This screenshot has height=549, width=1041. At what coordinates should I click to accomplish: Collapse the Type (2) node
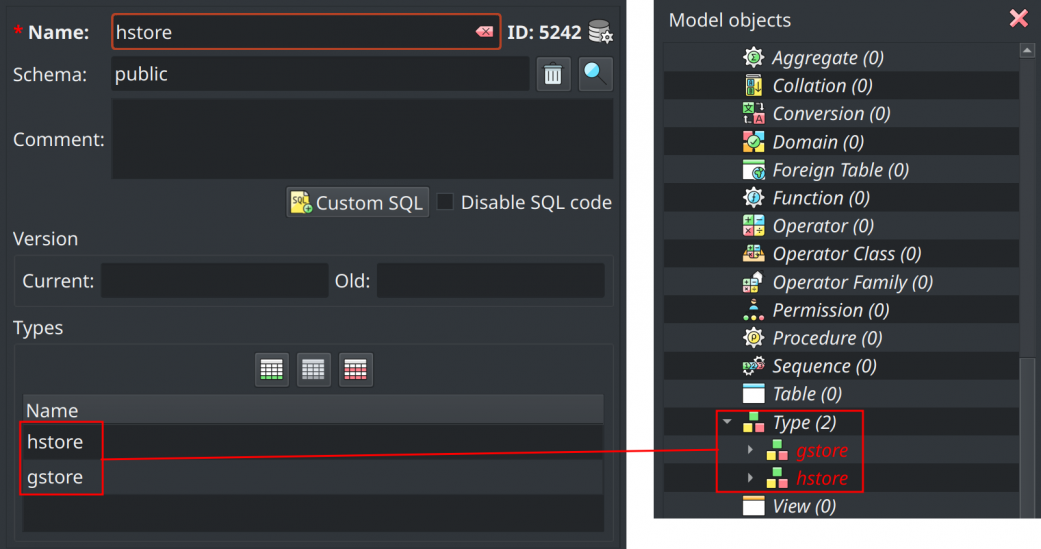[x=727, y=422]
